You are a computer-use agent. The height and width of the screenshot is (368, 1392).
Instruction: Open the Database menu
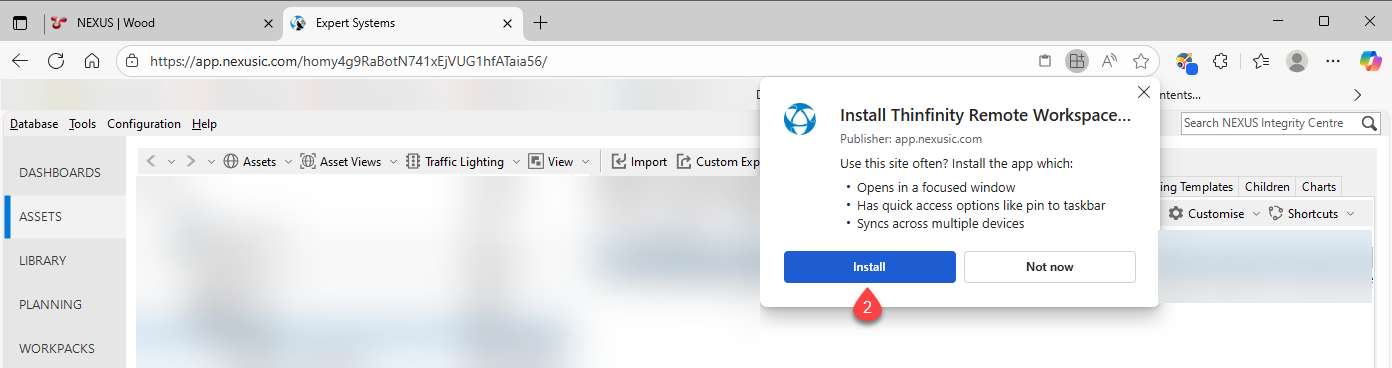click(x=34, y=124)
